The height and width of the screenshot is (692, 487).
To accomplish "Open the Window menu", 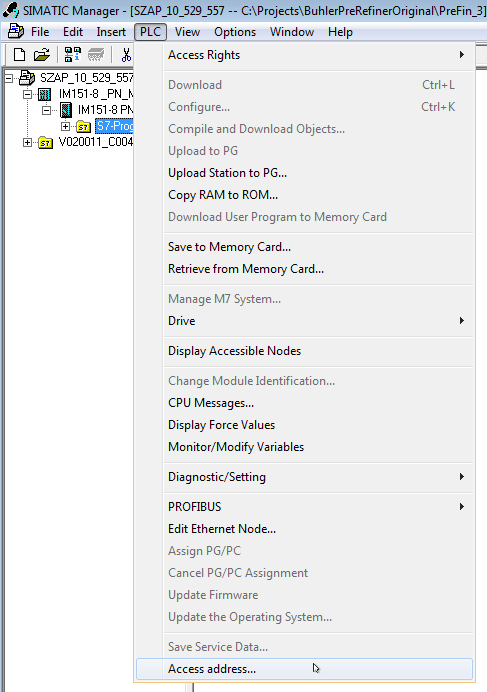I will click(292, 32).
